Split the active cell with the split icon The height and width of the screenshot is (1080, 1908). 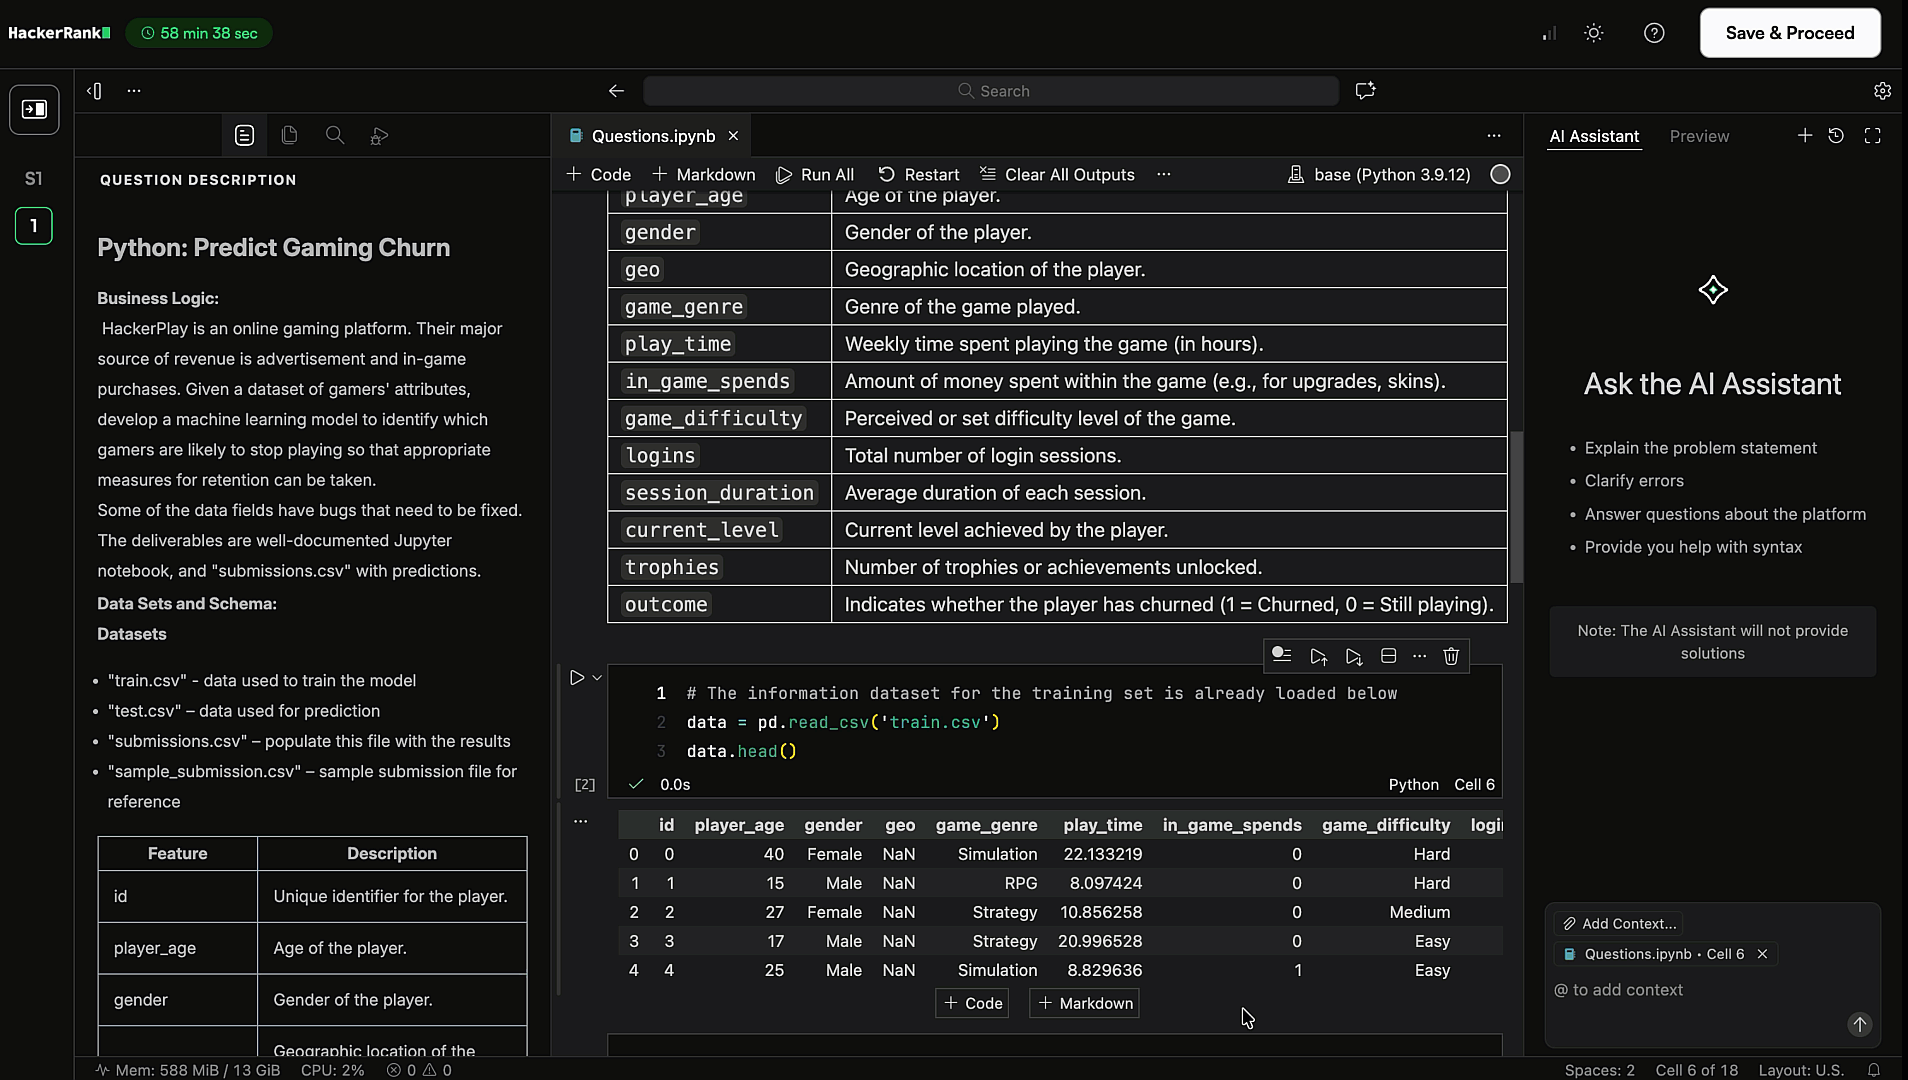[1388, 656]
